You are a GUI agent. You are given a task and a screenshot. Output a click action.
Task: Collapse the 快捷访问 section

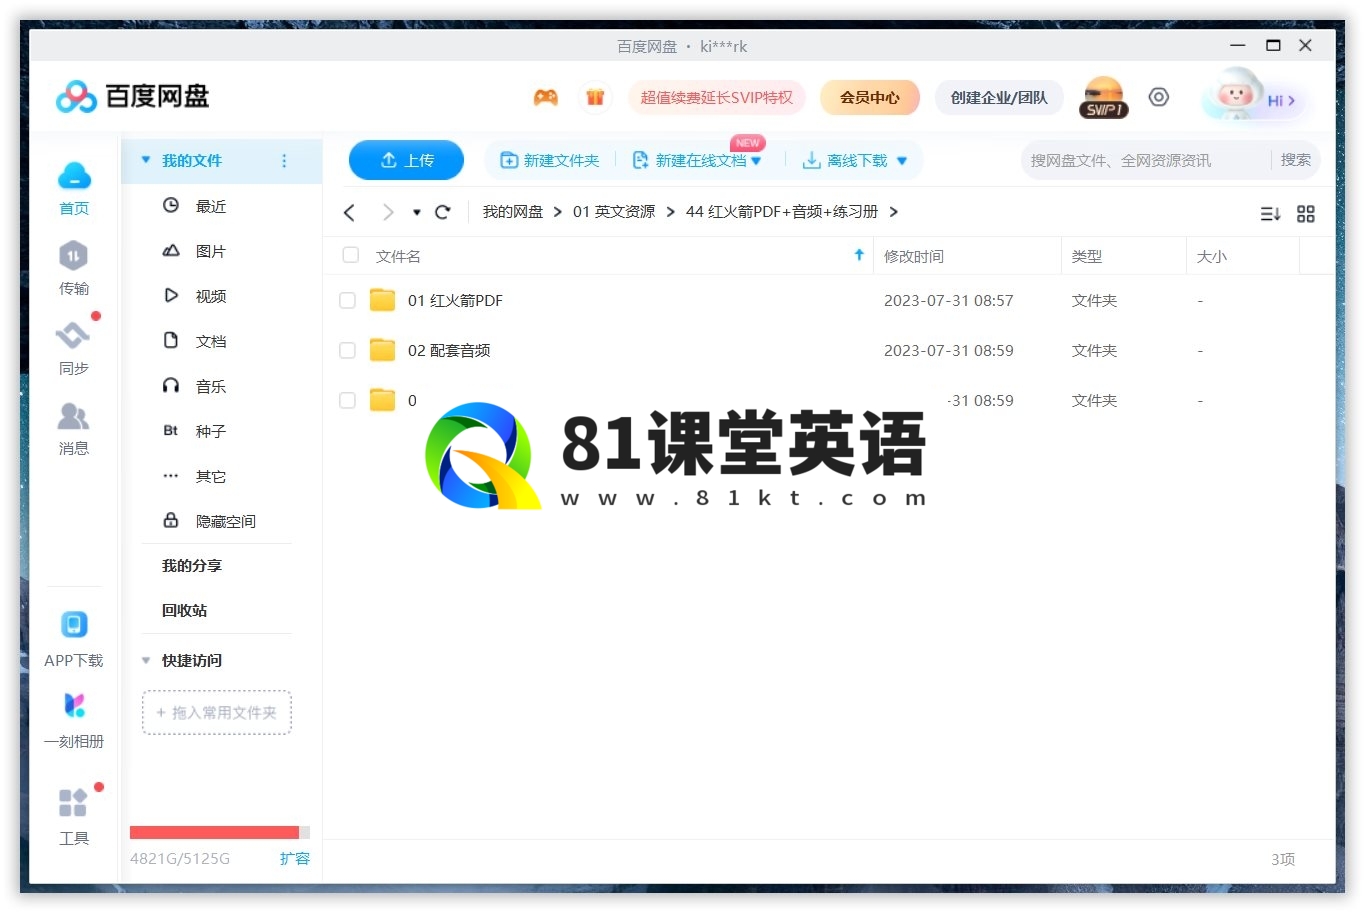pos(146,660)
